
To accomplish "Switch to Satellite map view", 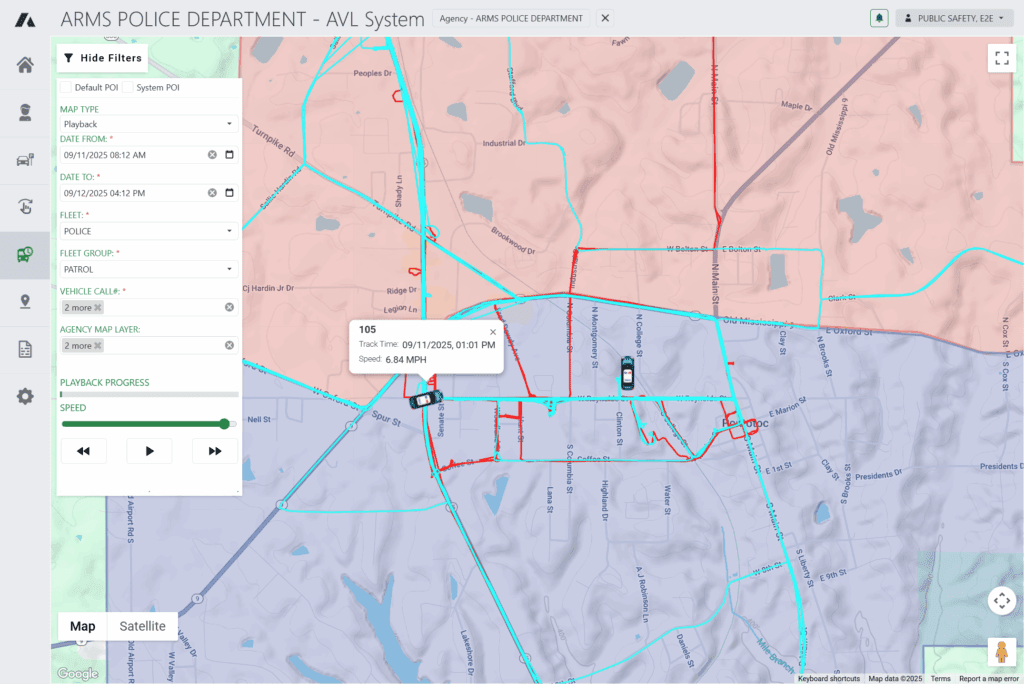I will tap(141, 626).
